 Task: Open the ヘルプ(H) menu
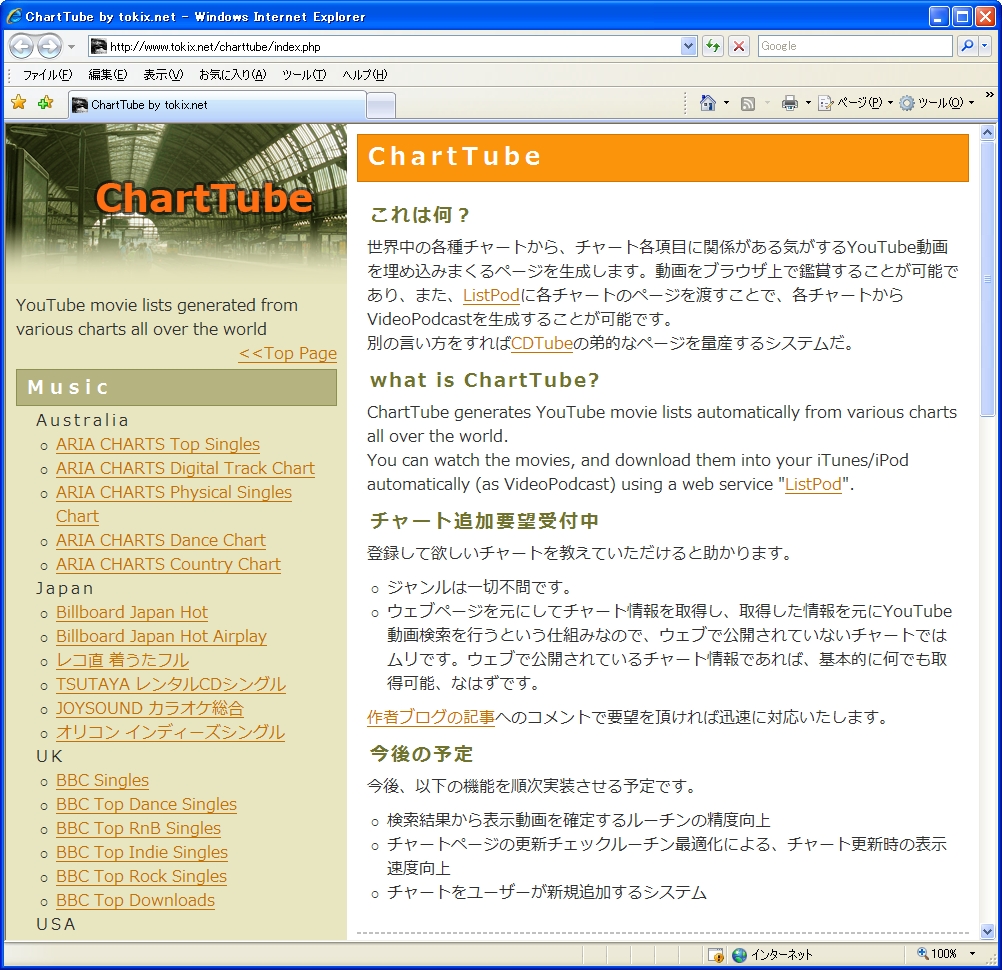pyautogui.click(x=364, y=75)
